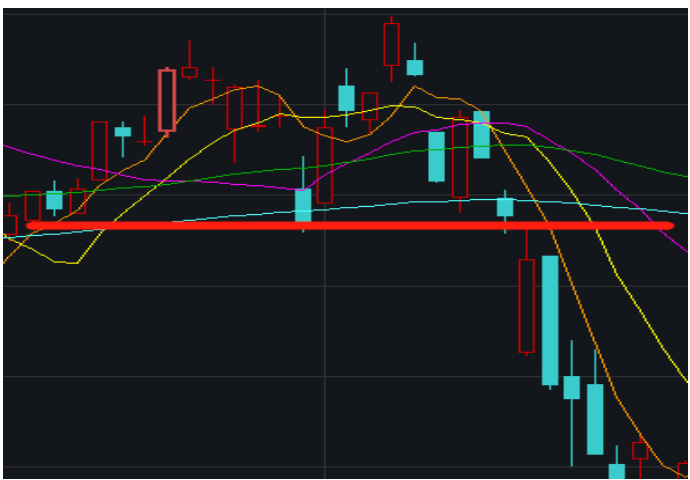The width and height of the screenshot is (690, 480).
Task: Click the right end of the red support line
Action: (x=668, y=226)
